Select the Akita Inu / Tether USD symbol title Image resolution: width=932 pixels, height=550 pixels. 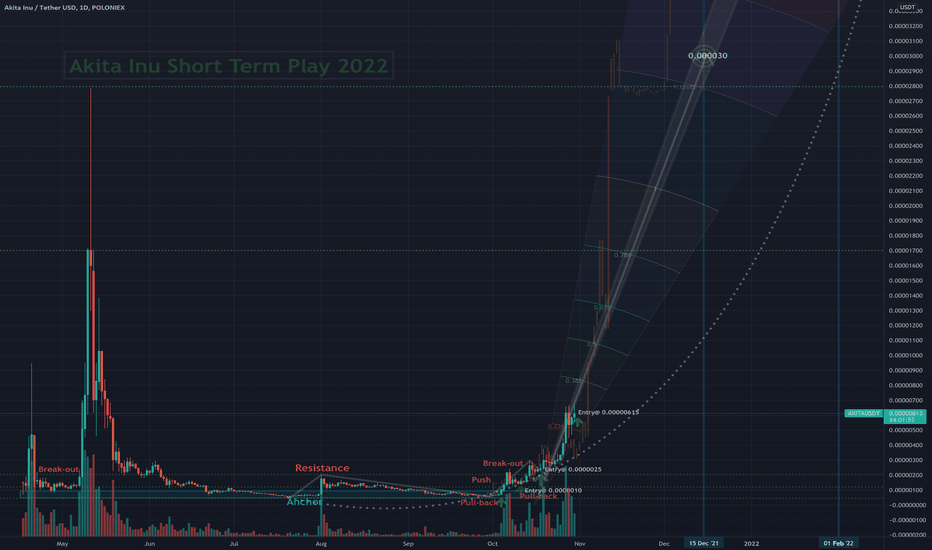pyautogui.click(x=64, y=8)
